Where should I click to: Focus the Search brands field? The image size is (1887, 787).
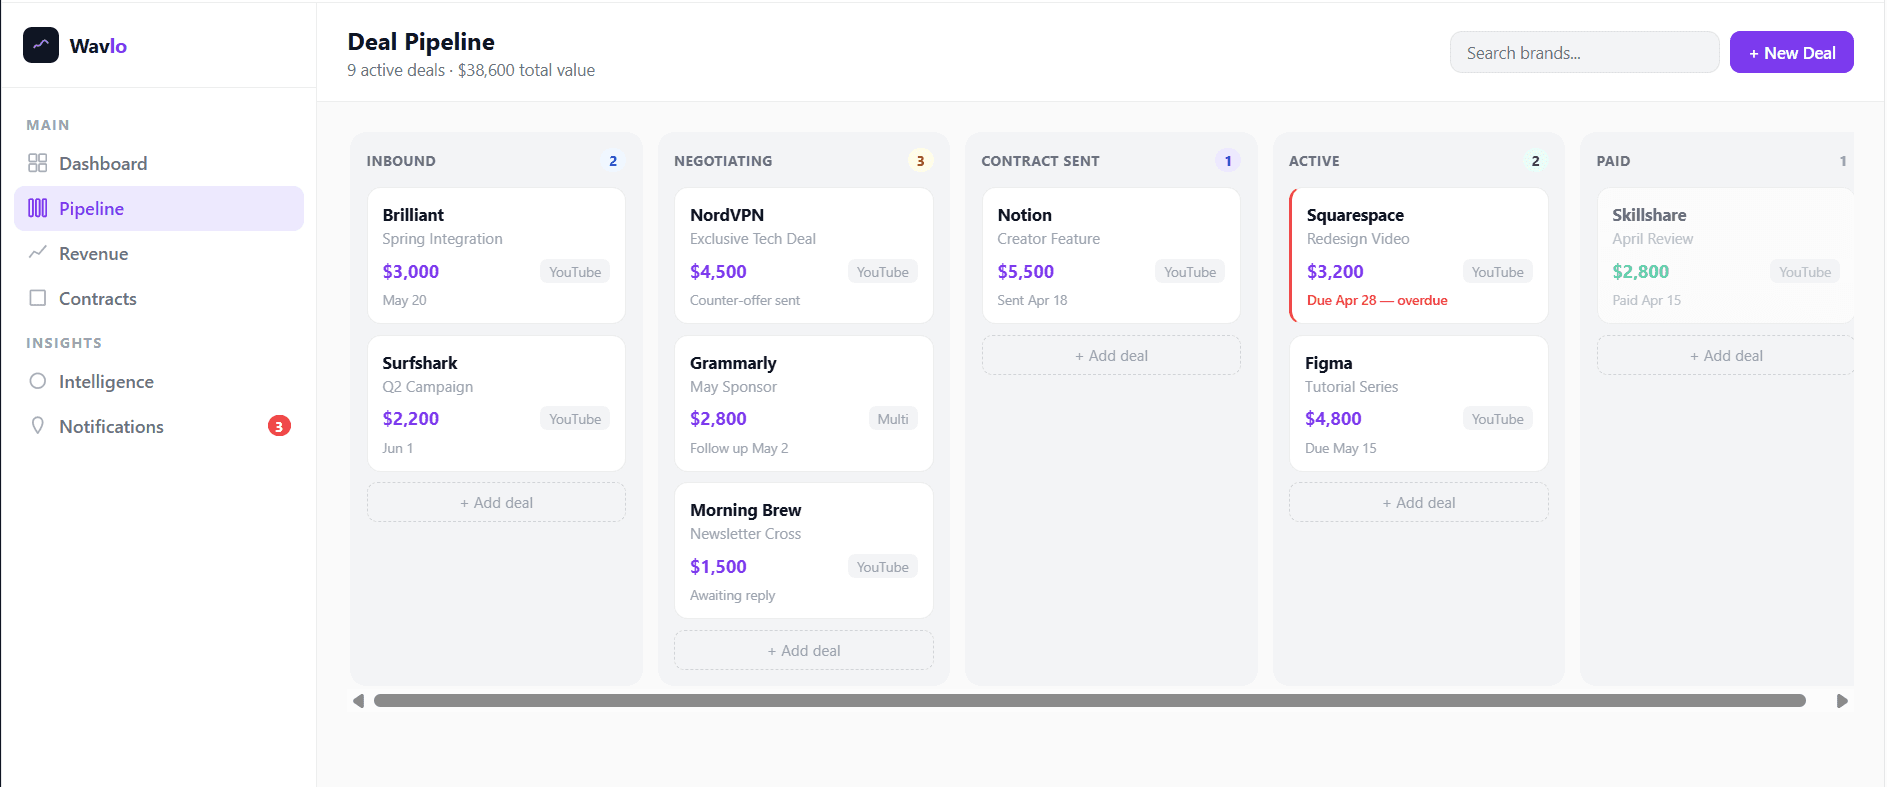(1584, 52)
